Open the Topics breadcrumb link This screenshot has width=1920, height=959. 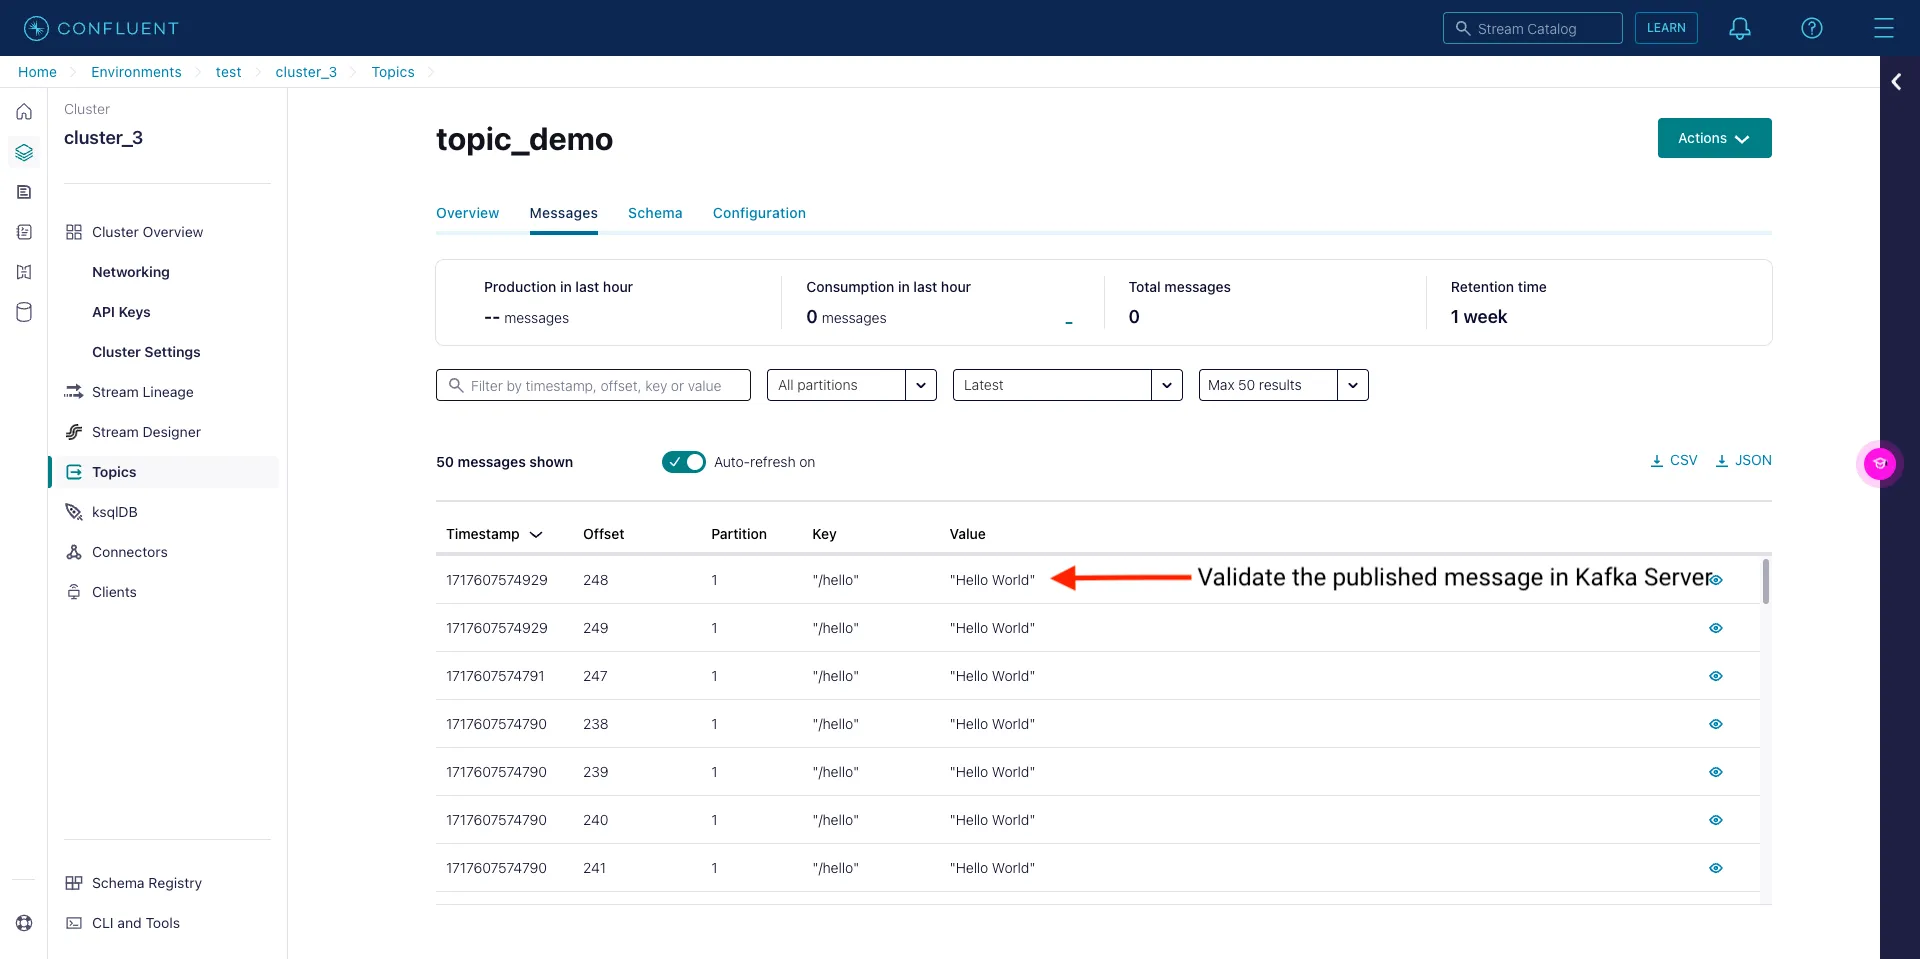point(393,72)
